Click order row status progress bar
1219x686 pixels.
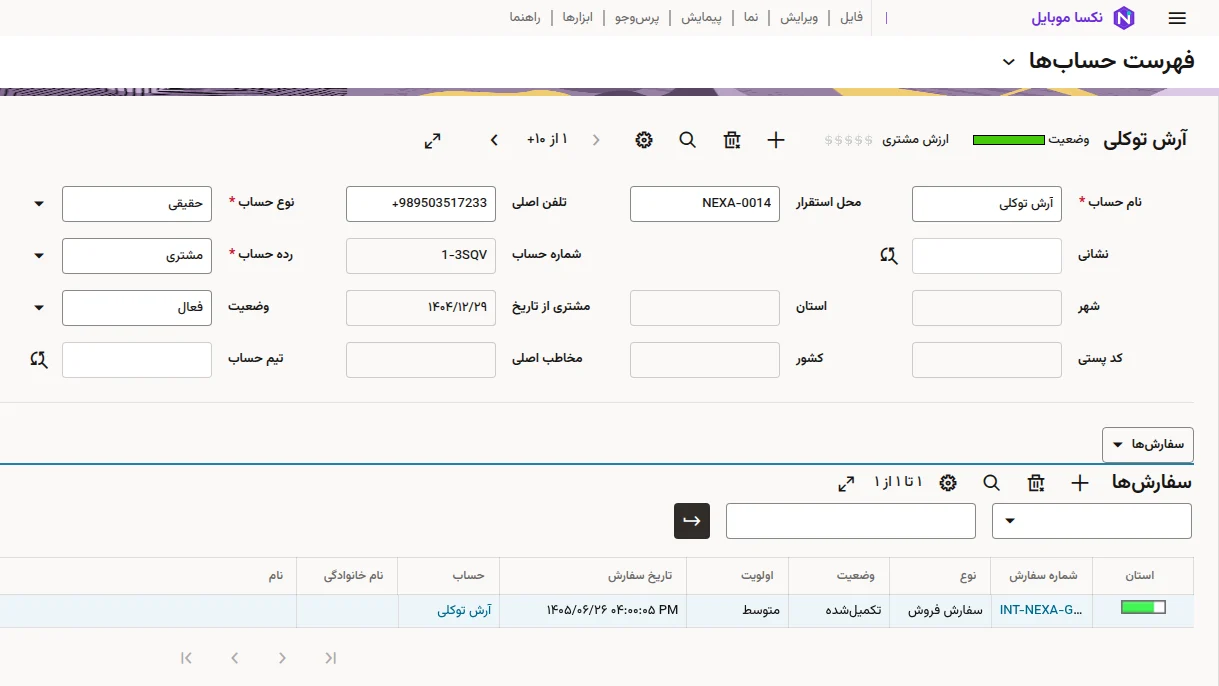point(1143,607)
